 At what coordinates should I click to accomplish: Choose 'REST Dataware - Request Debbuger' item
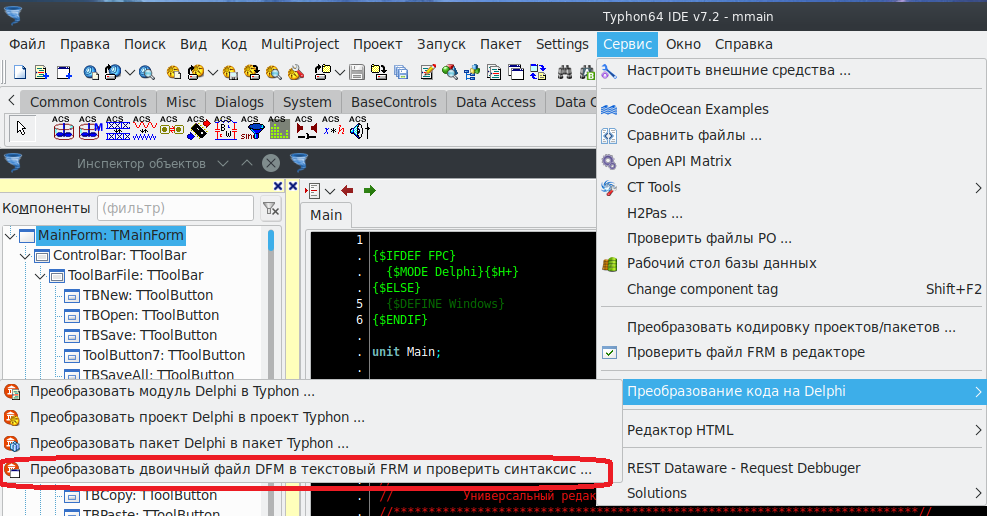click(x=804, y=468)
